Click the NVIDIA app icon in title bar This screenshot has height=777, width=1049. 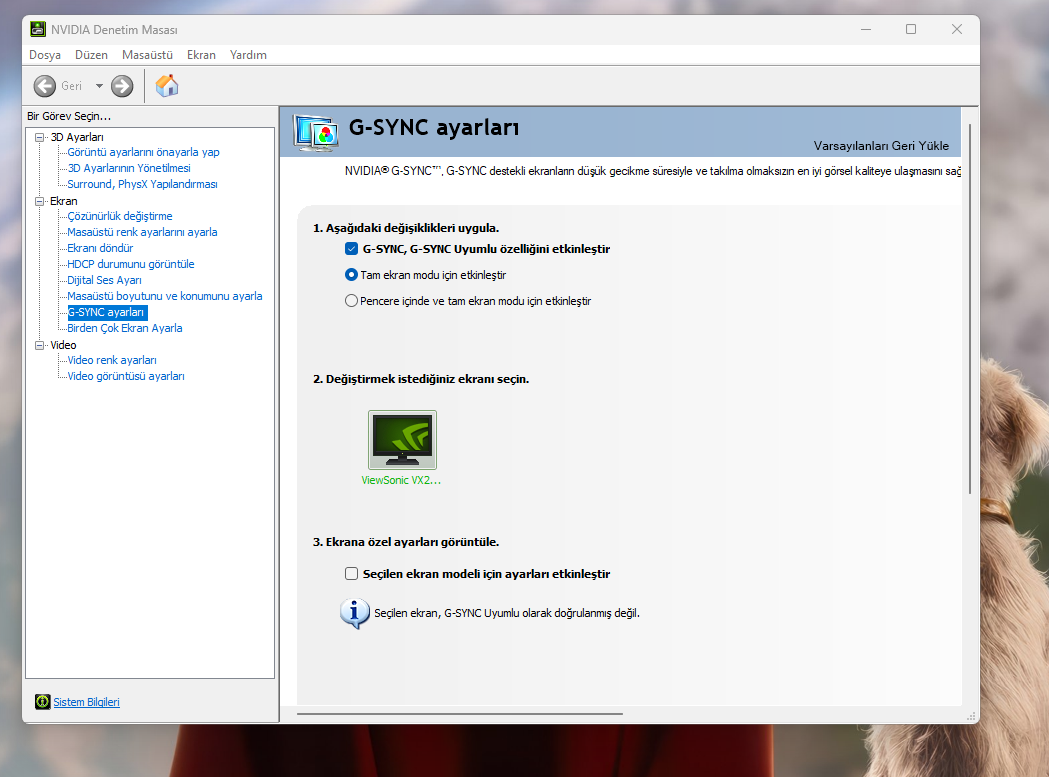[38, 29]
